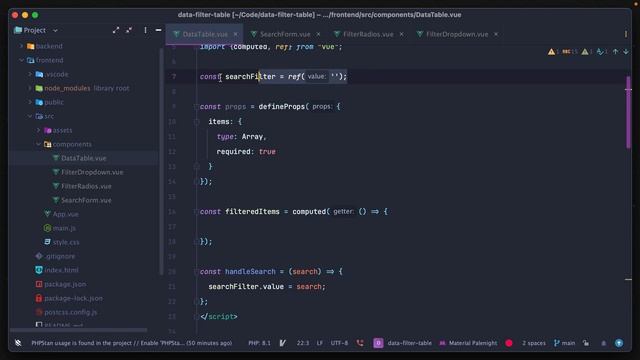Go to previous highlighted error arrow
Viewport: 640px width, 360px height.
click(616, 52)
